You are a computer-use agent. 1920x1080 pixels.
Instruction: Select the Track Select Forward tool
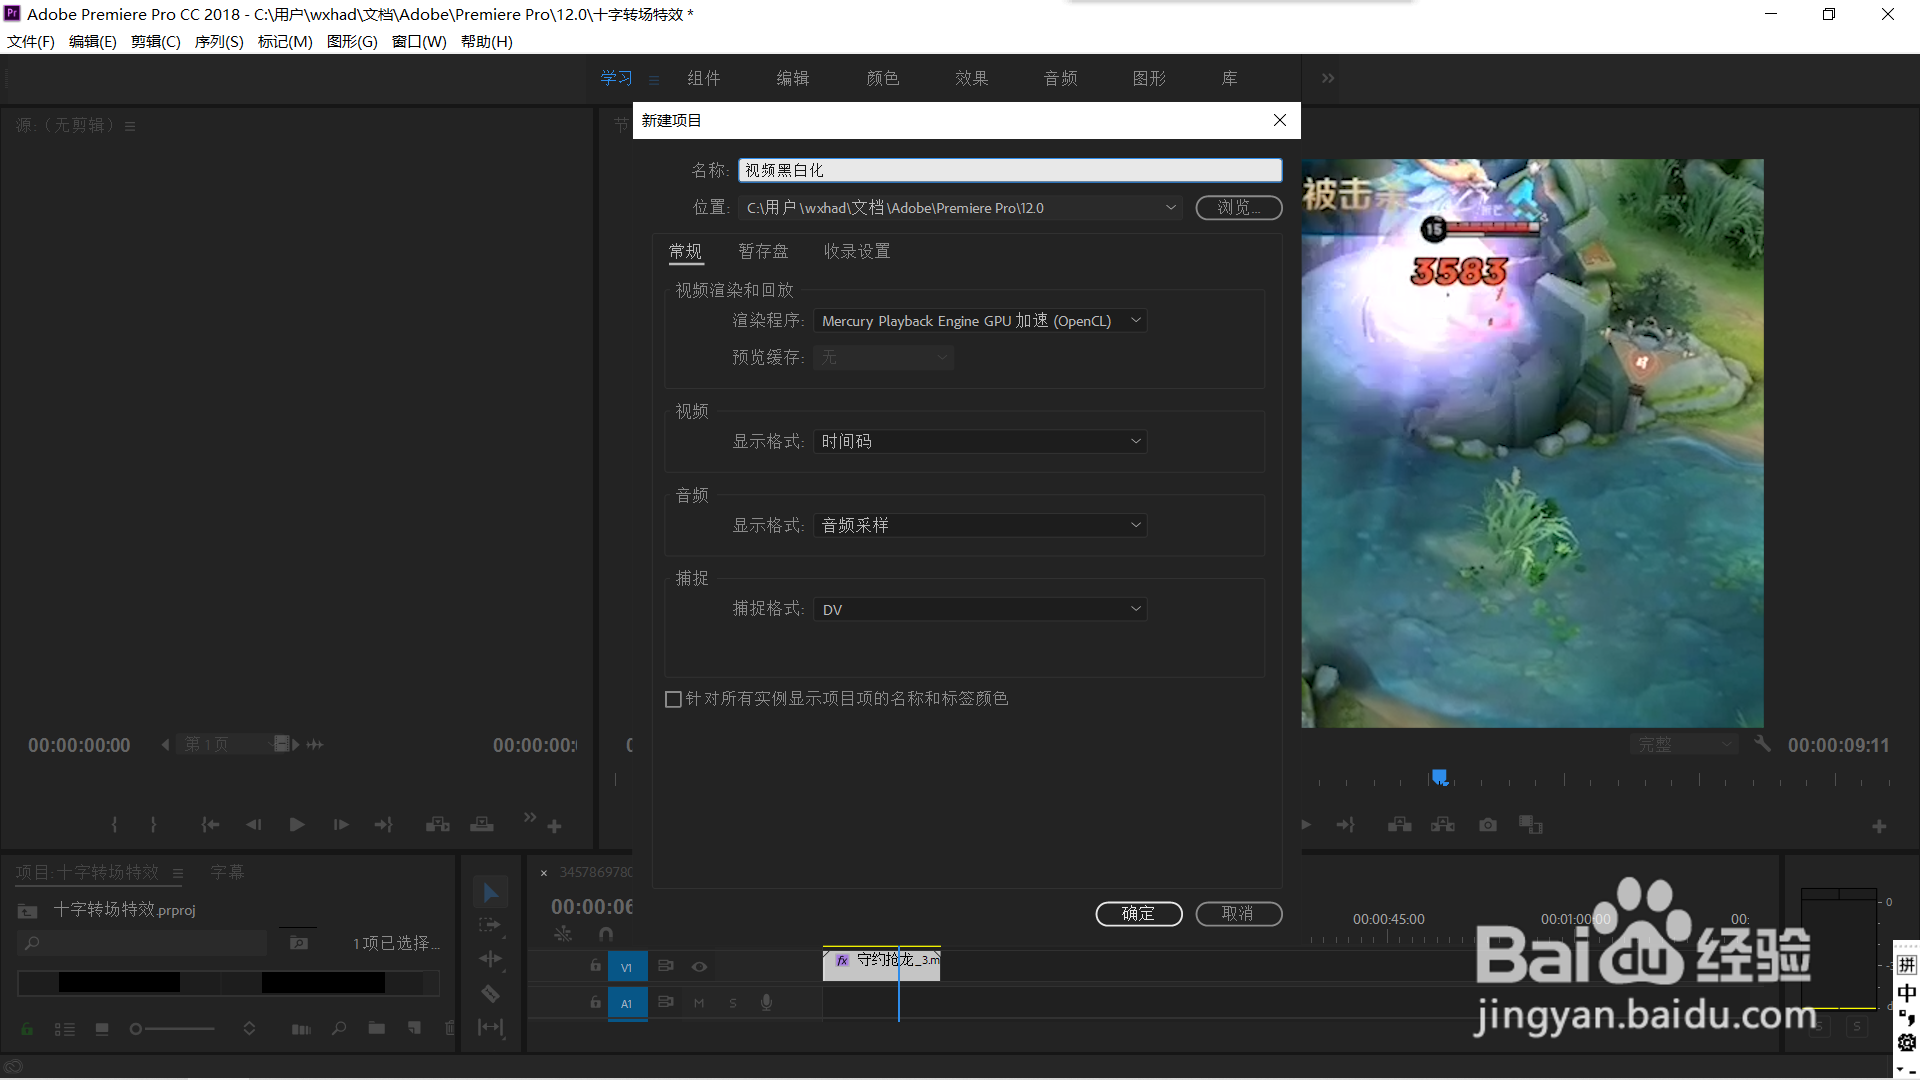pos(490,925)
